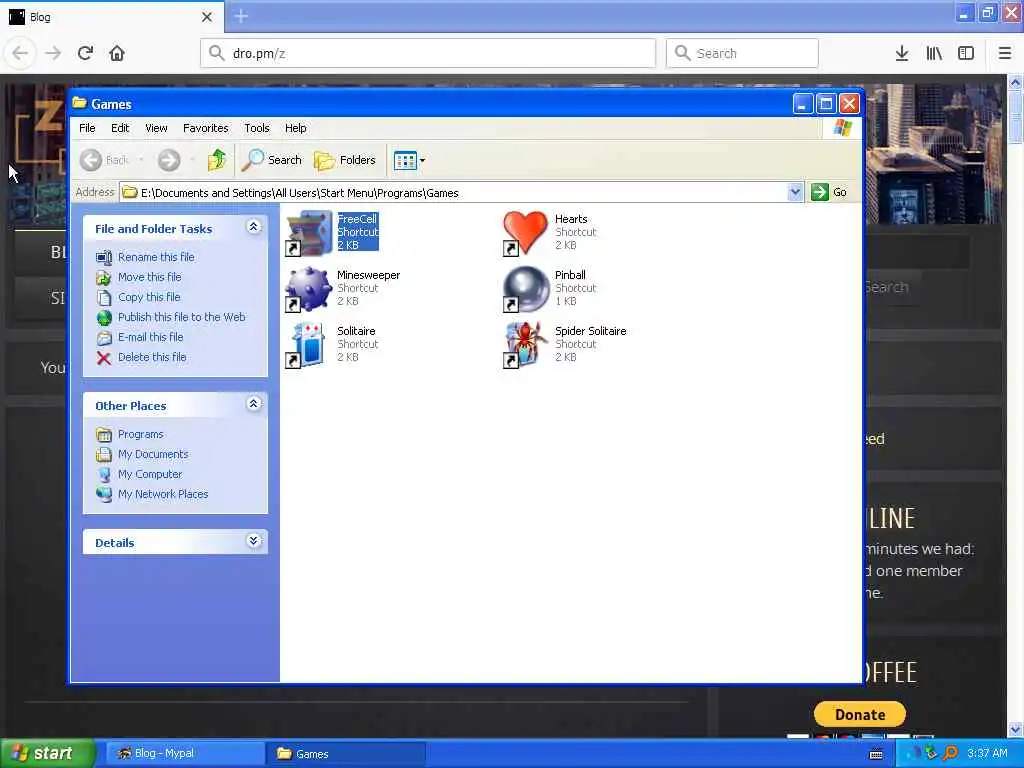This screenshot has width=1024, height=768.
Task: Open My Documents in Other Places
Action: coord(153,455)
